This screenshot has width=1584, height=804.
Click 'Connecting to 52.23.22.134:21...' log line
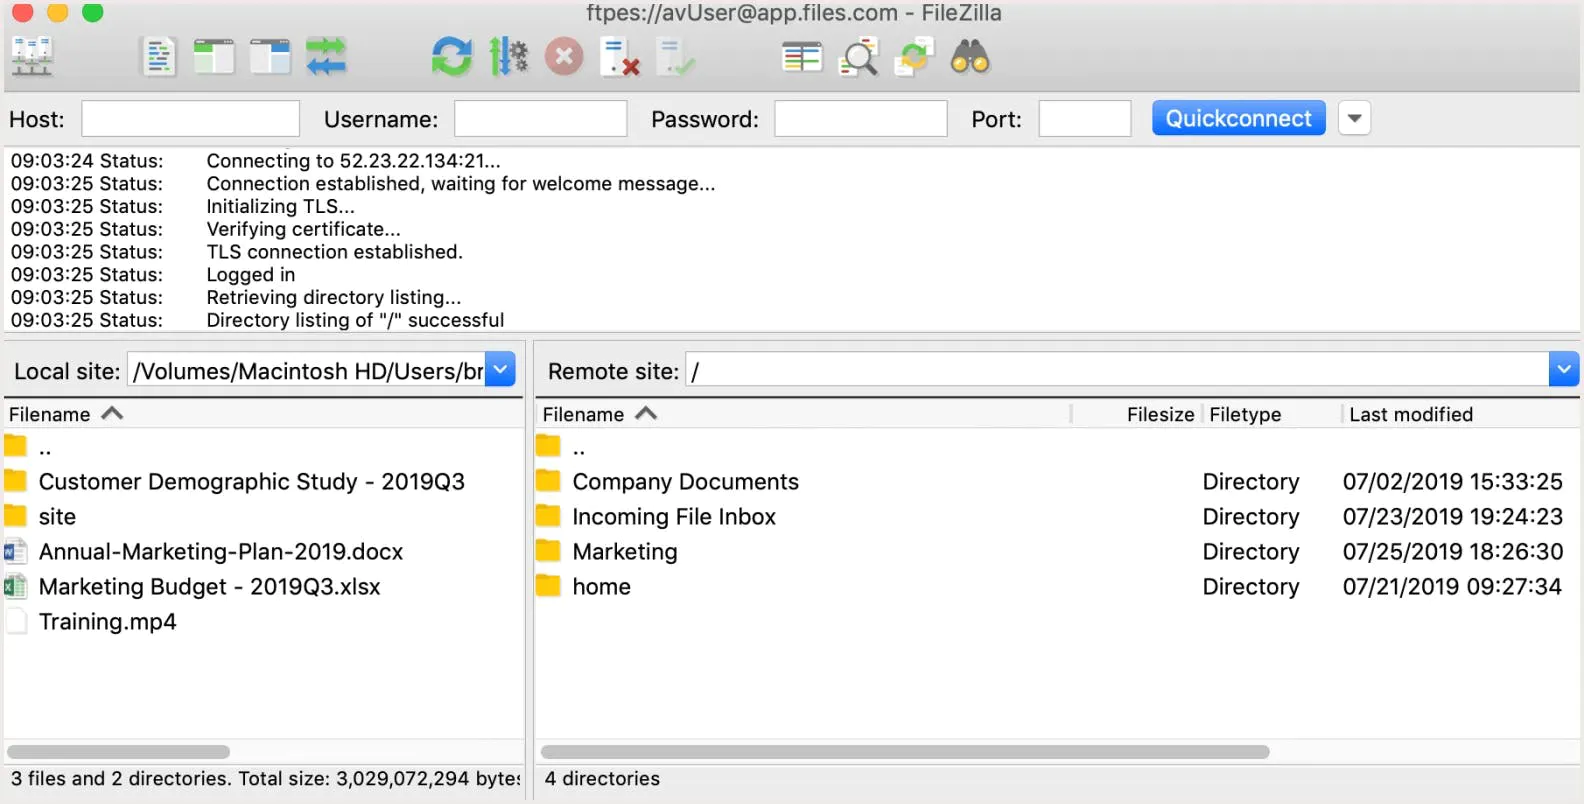[353, 160]
